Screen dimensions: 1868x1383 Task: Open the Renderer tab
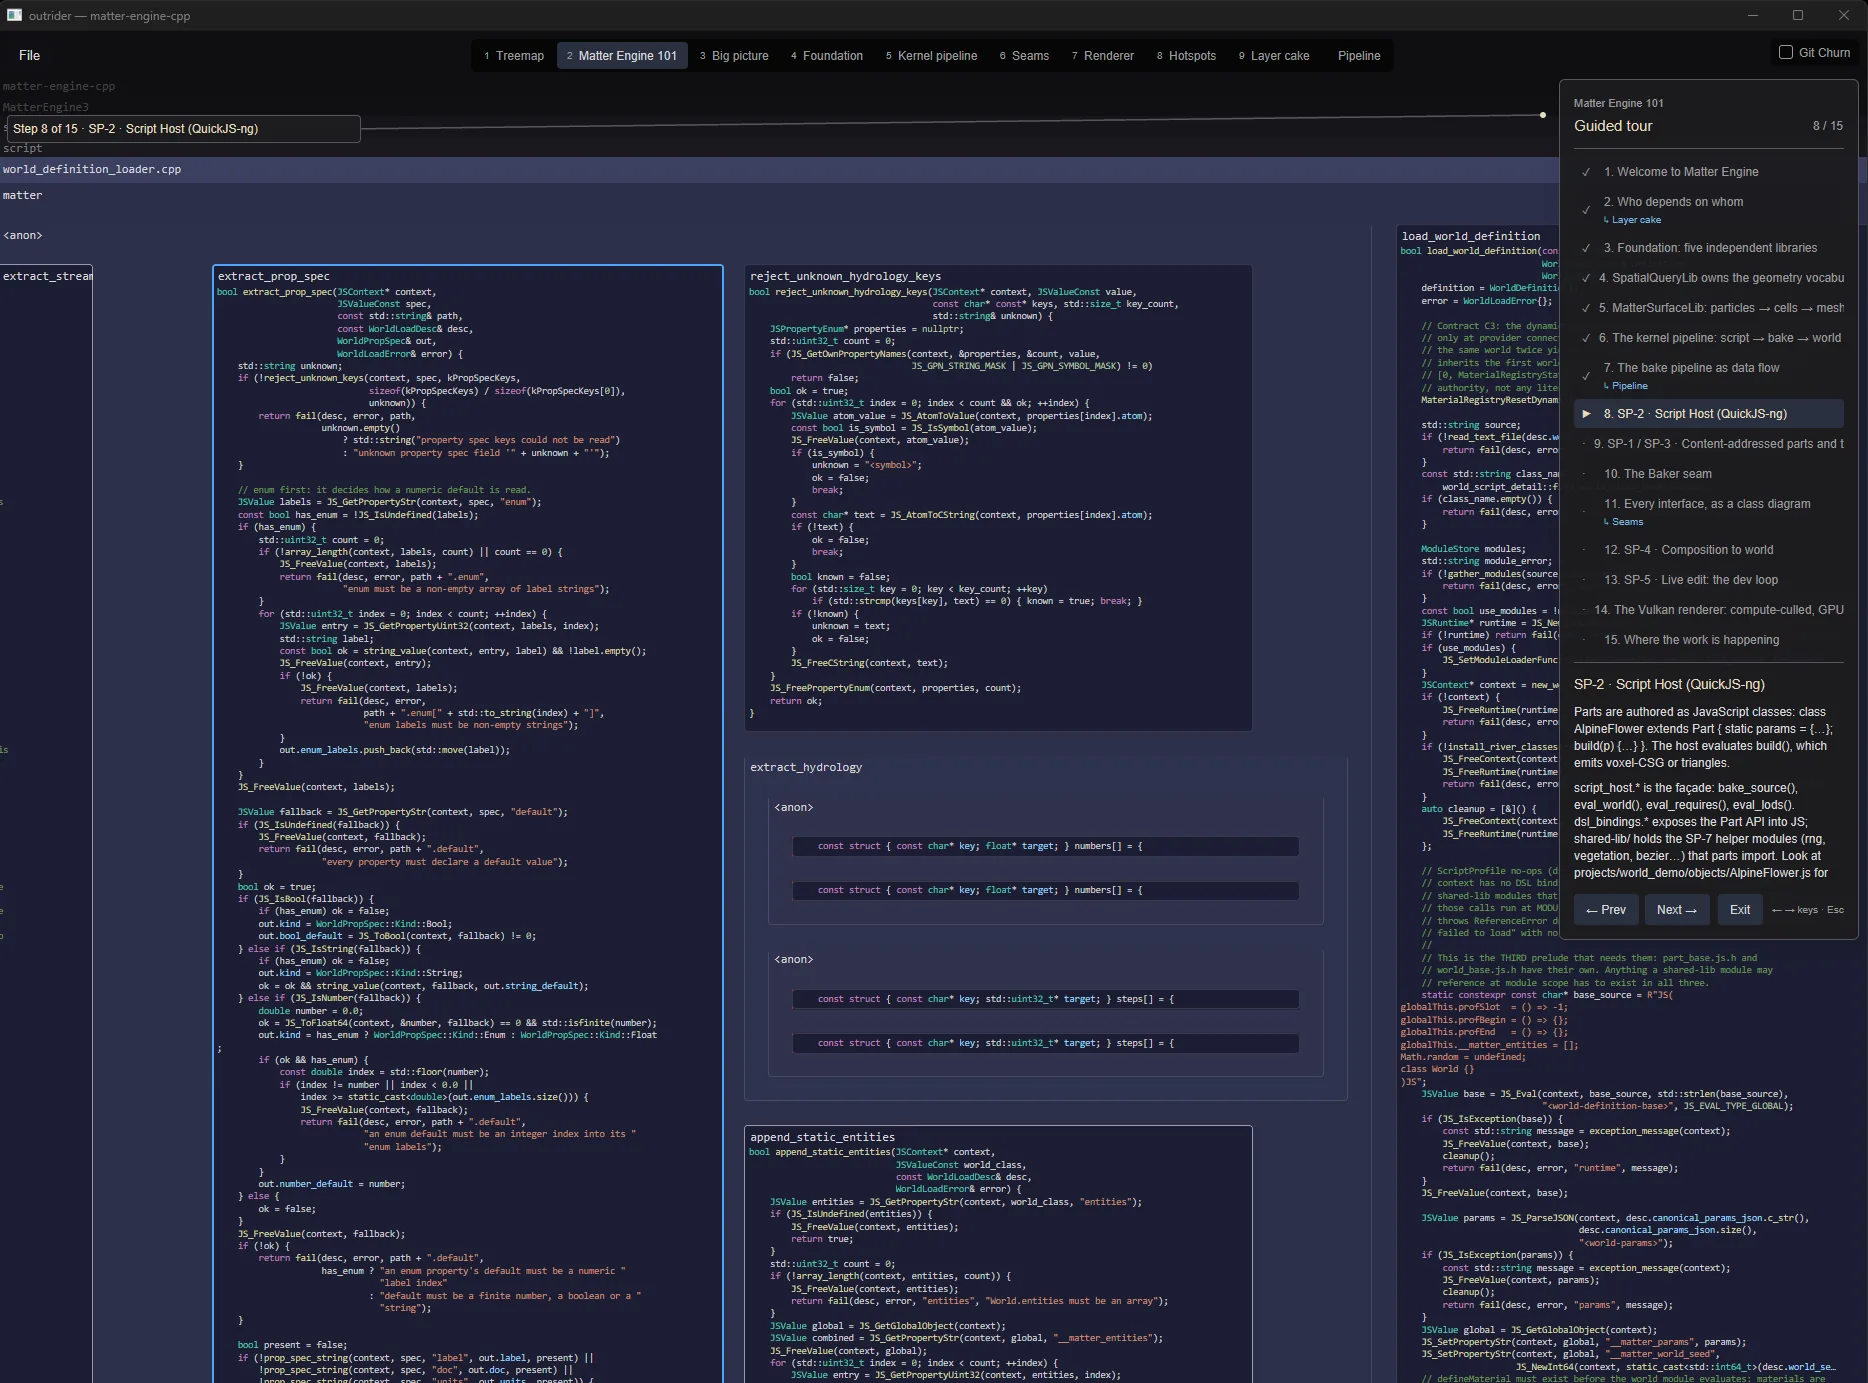click(1103, 56)
